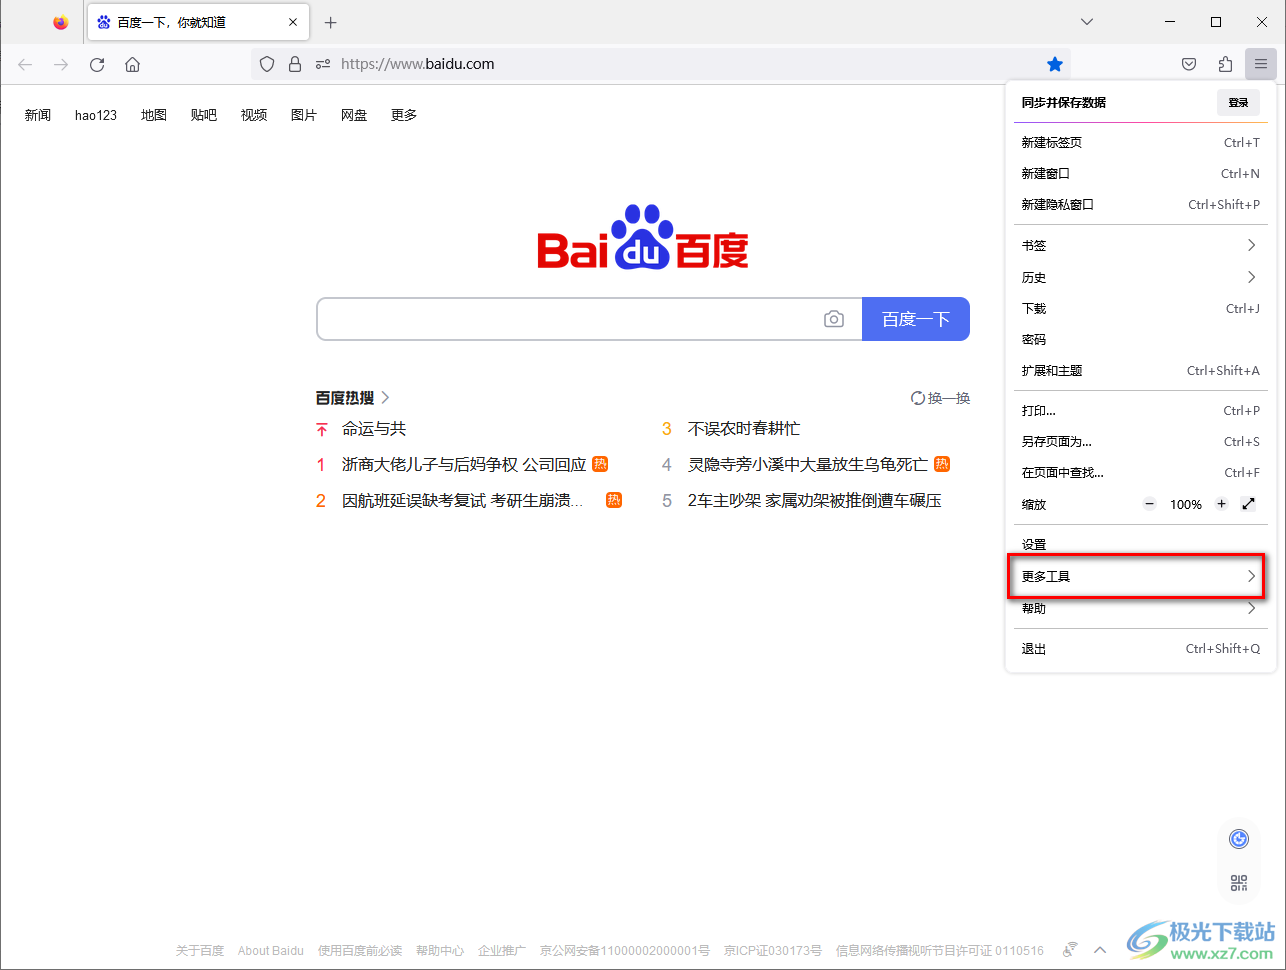Image resolution: width=1286 pixels, height=970 pixels.
Task: Close the Firefox hamburger menu button
Action: (x=1261, y=64)
